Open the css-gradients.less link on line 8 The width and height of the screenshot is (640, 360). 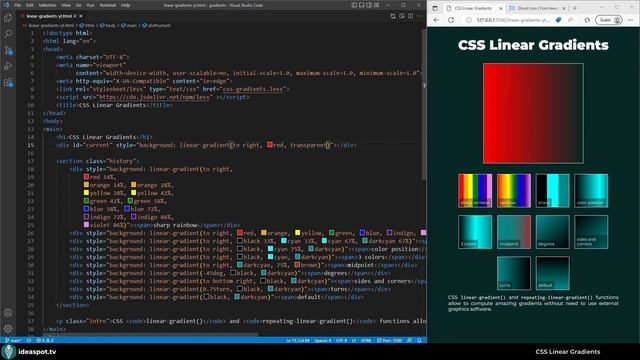253,89
